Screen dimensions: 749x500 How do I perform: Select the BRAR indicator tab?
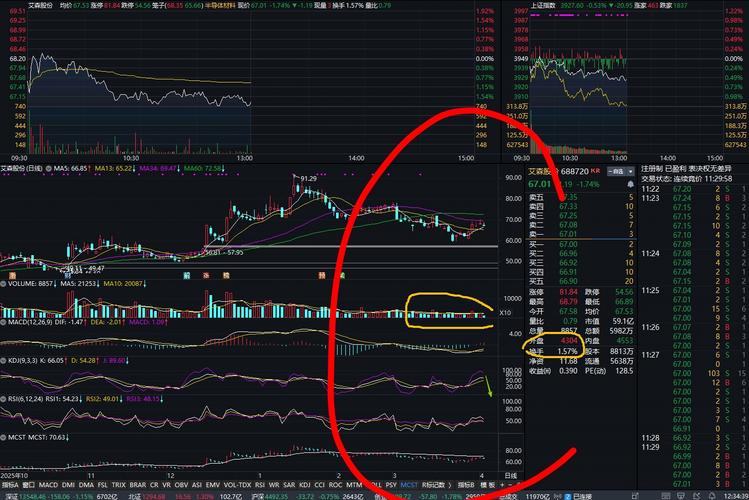tap(138, 485)
